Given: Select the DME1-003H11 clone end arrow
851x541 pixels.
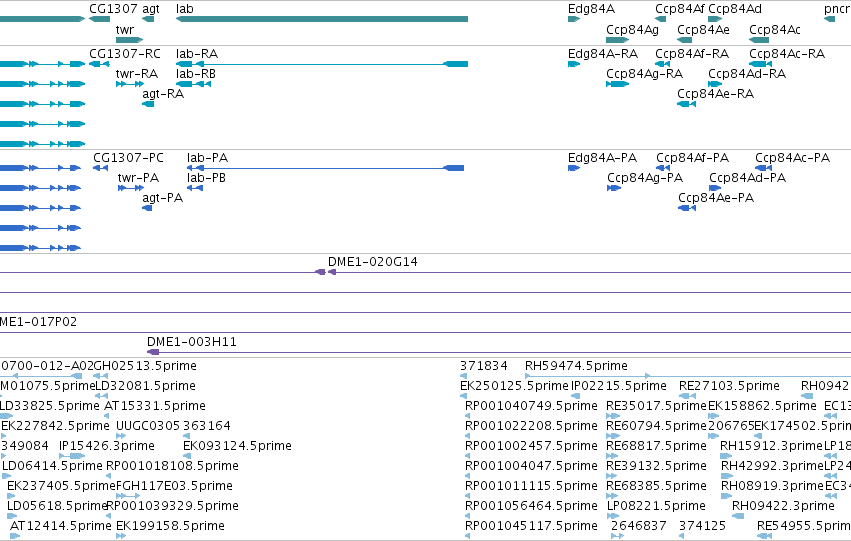Looking at the screenshot, I should (153, 352).
